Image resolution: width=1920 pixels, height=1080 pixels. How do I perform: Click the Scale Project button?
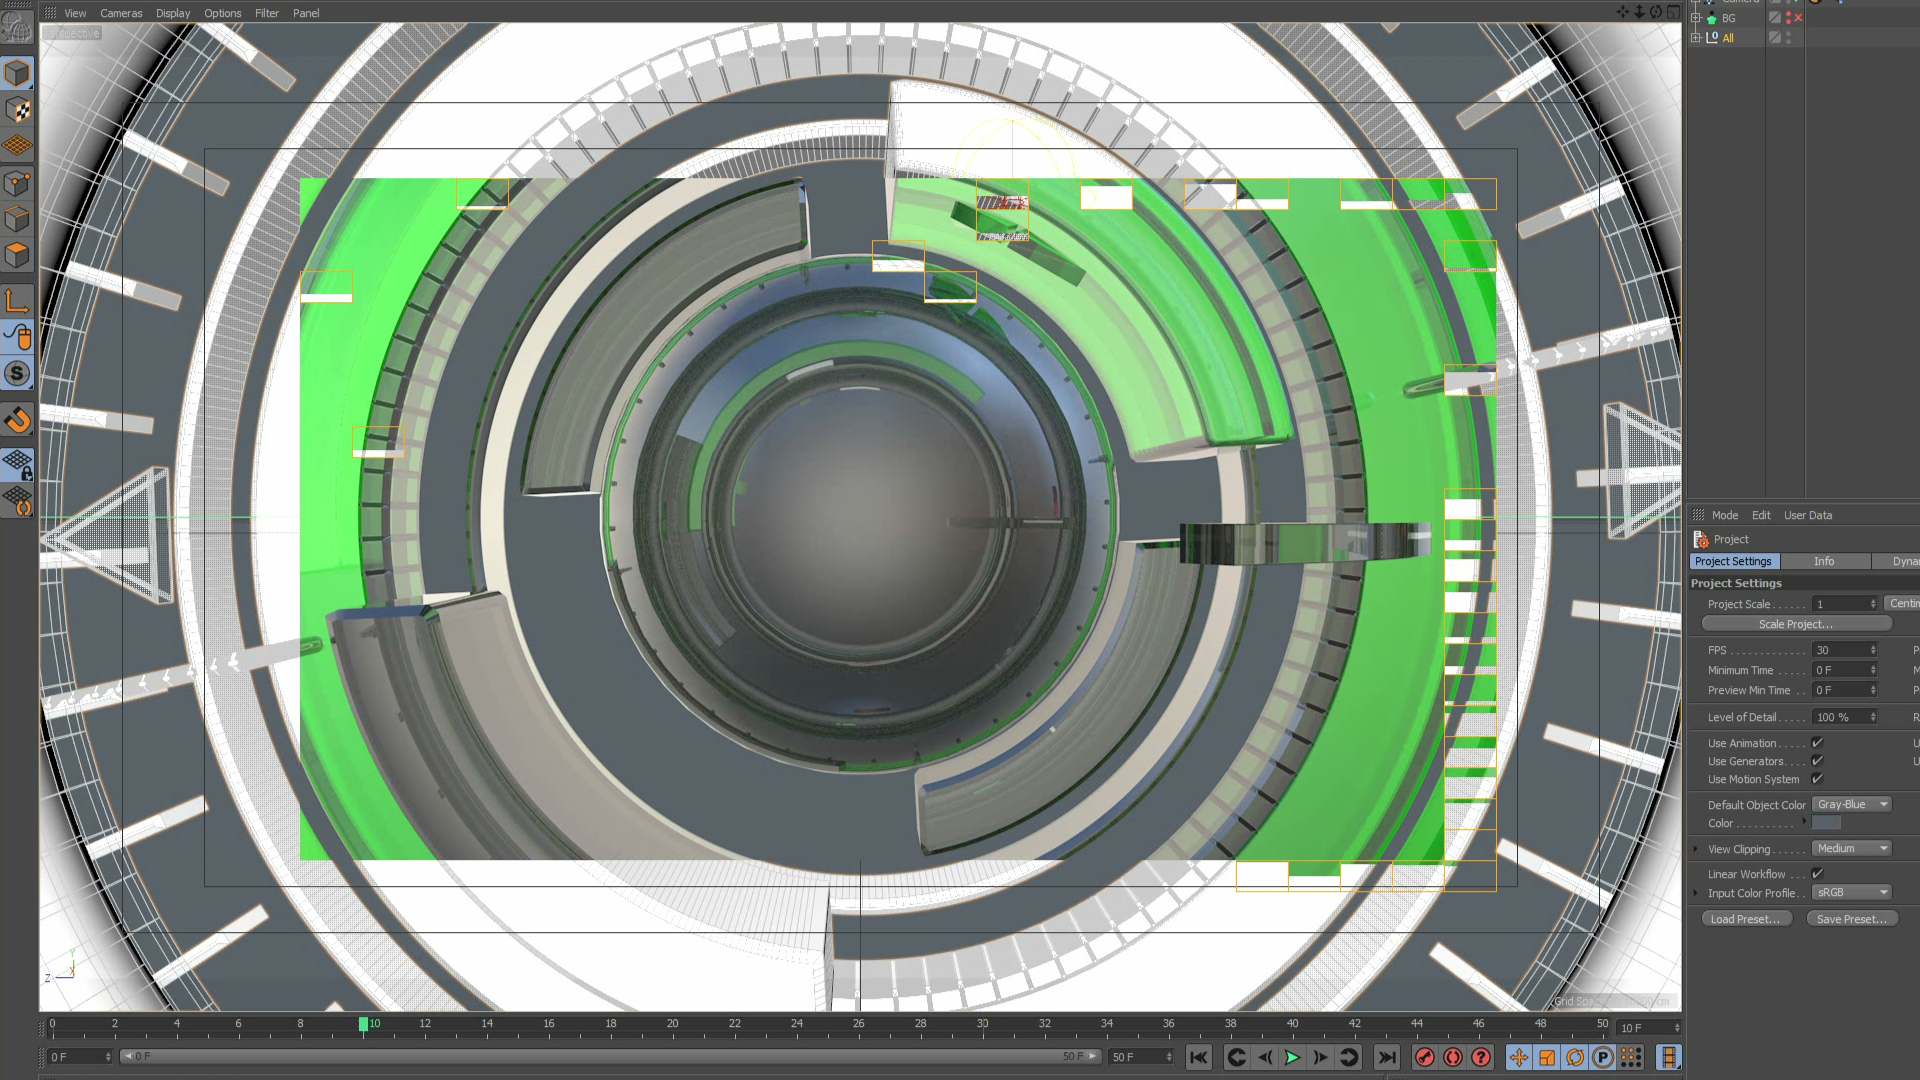tap(1796, 624)
